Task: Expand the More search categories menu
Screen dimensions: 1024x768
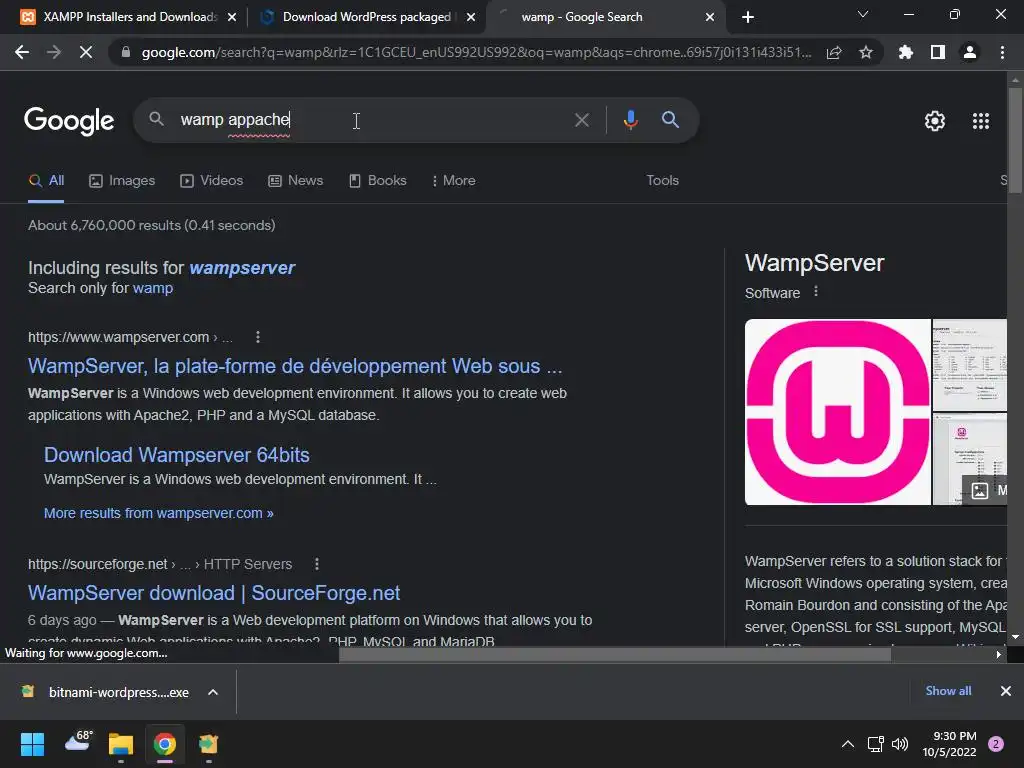Action: pos(453,181)
